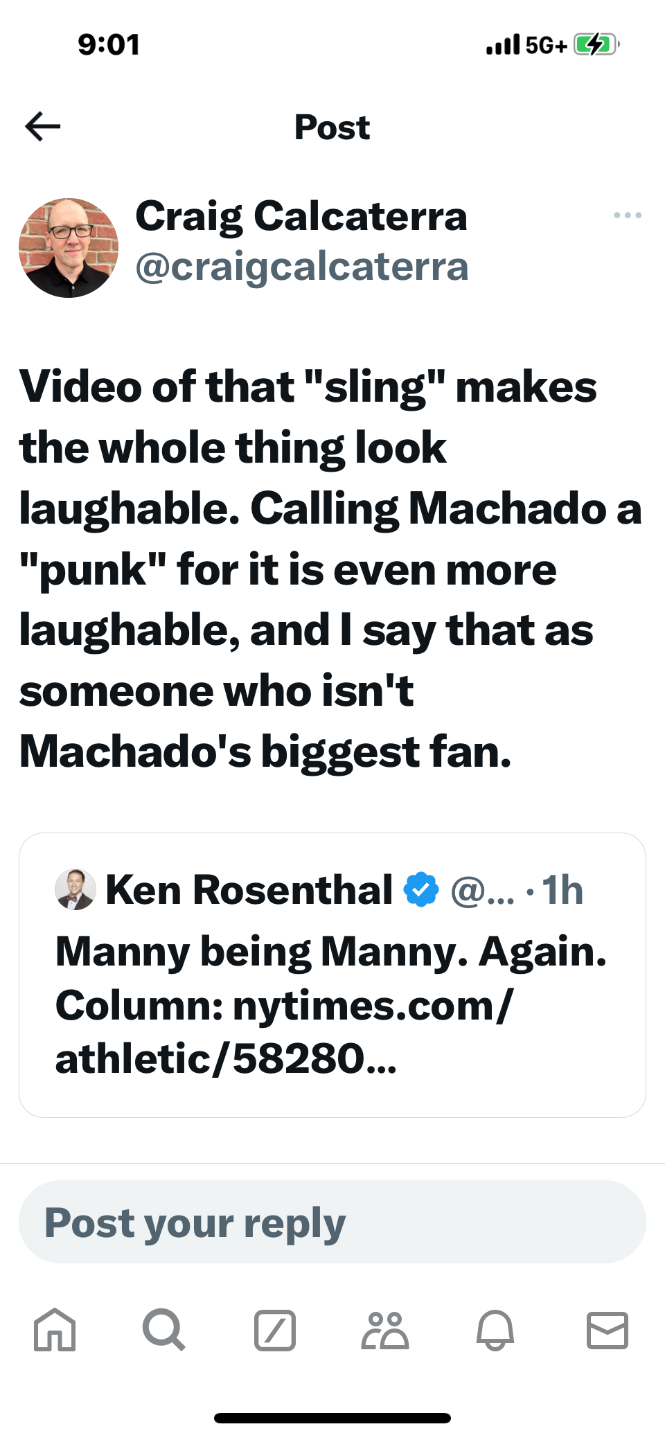Tap the Post your reply field
This screenshot has height=1440, width=665.
click(x=332, y=1222)
